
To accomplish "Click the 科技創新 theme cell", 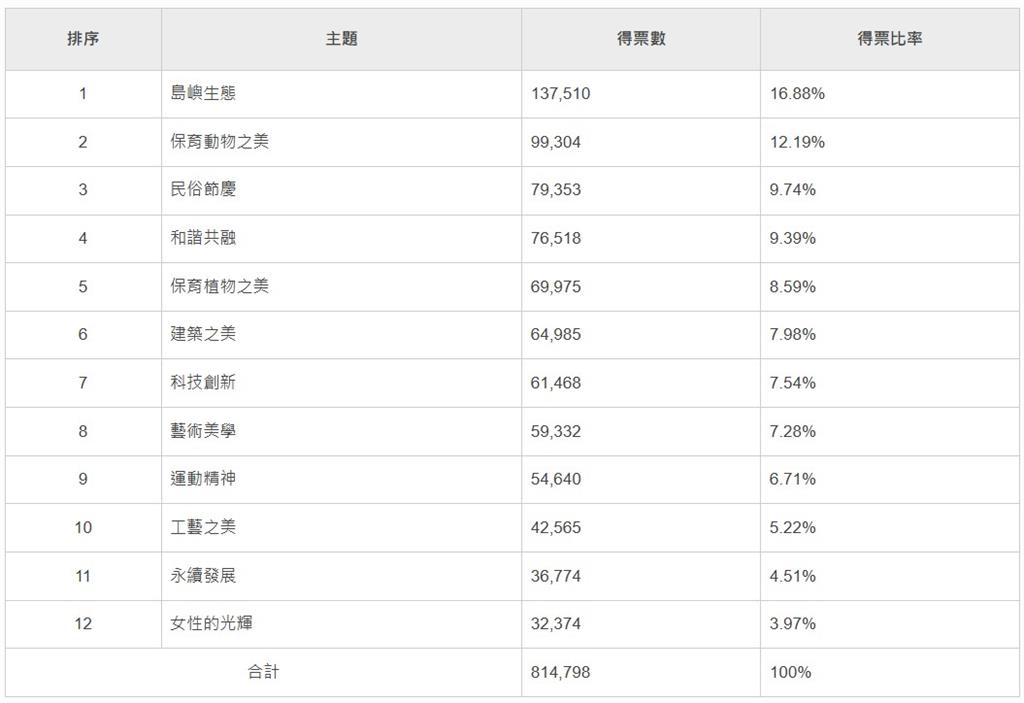I will (203, 383).
